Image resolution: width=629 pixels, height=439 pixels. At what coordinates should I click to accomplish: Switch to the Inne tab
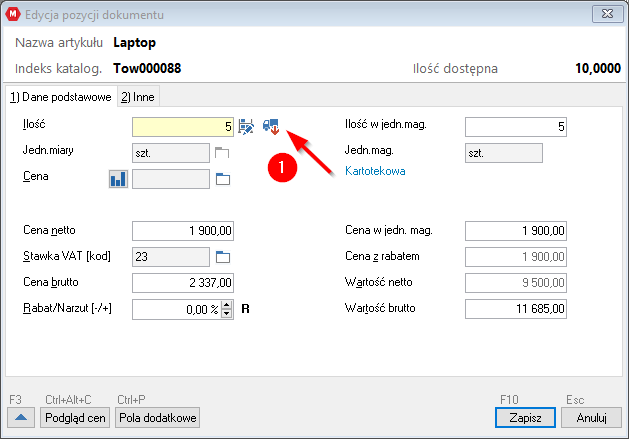click(139, 96)
